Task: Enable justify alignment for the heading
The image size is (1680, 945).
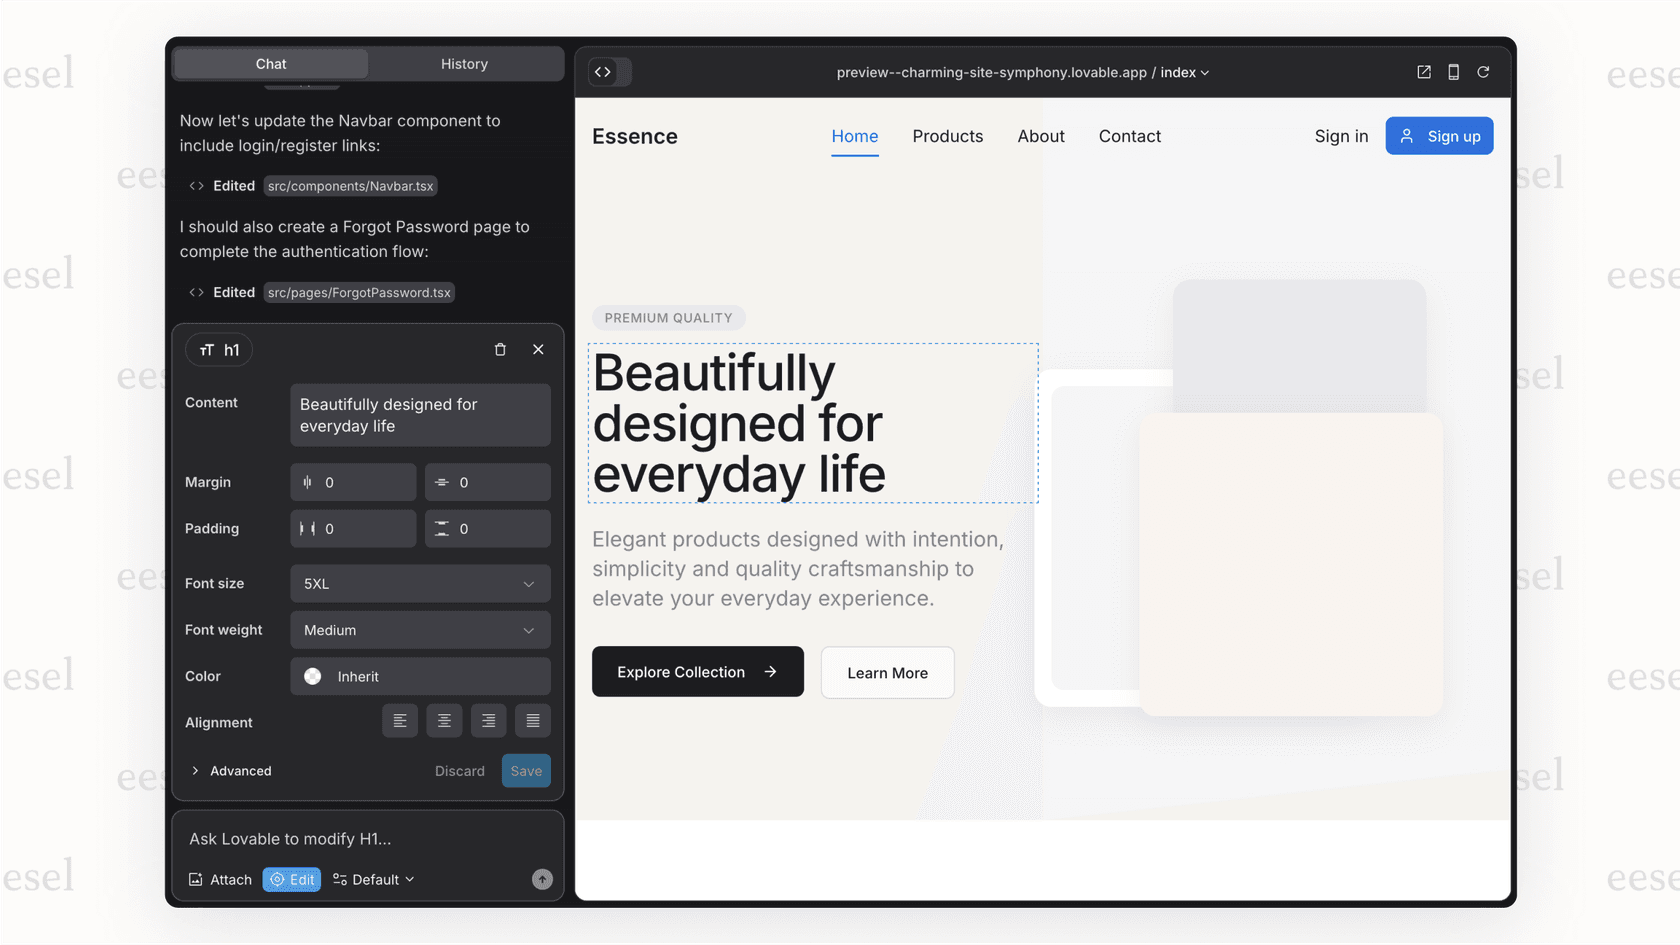Action: click(x=533, y=720)
